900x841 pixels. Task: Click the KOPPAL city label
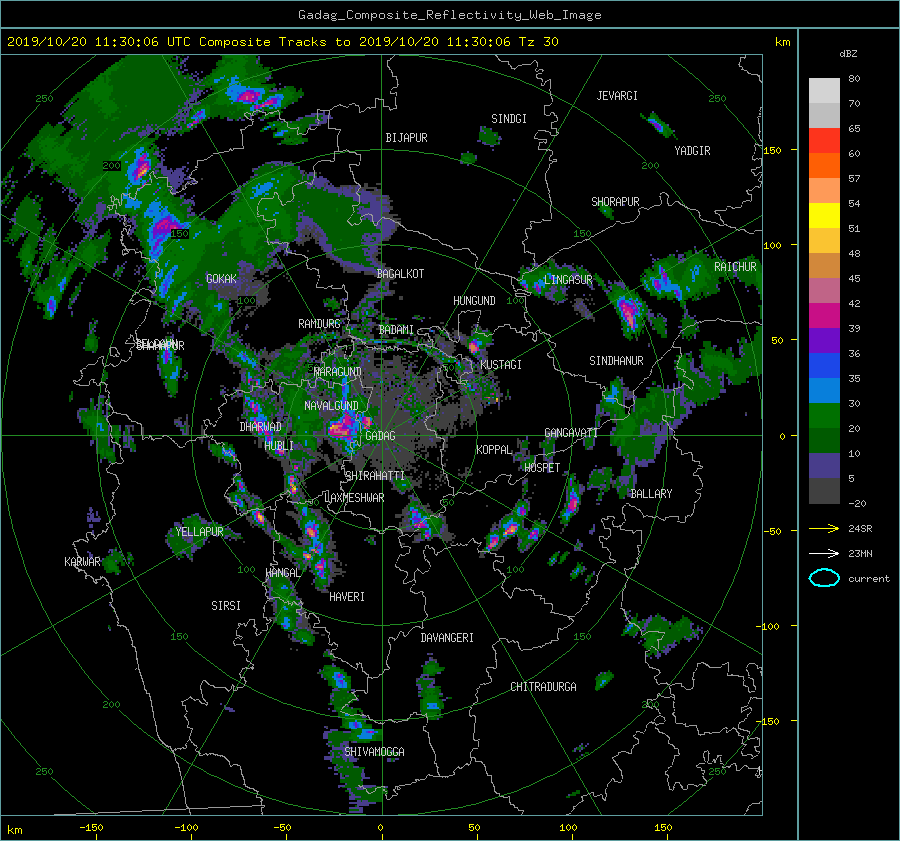[x=494, y=450]
